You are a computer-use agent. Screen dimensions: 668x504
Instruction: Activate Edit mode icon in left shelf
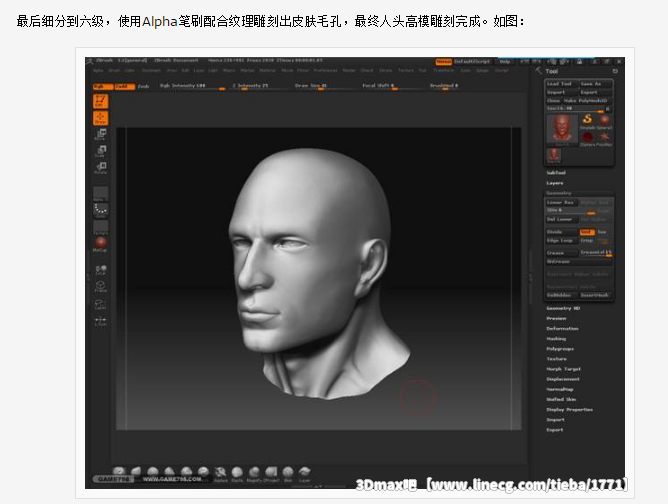(101, 101)
